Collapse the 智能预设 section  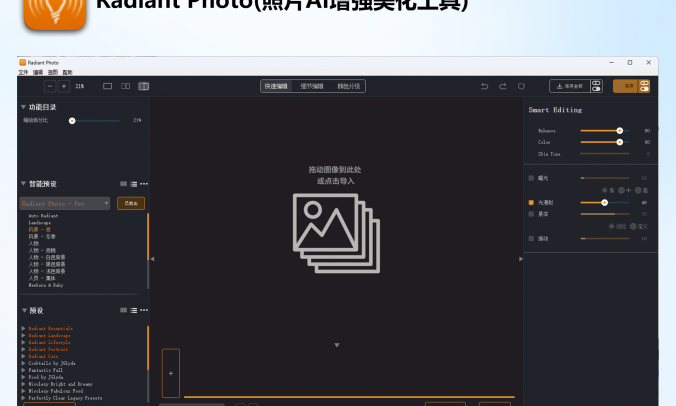tap(23, 184)
